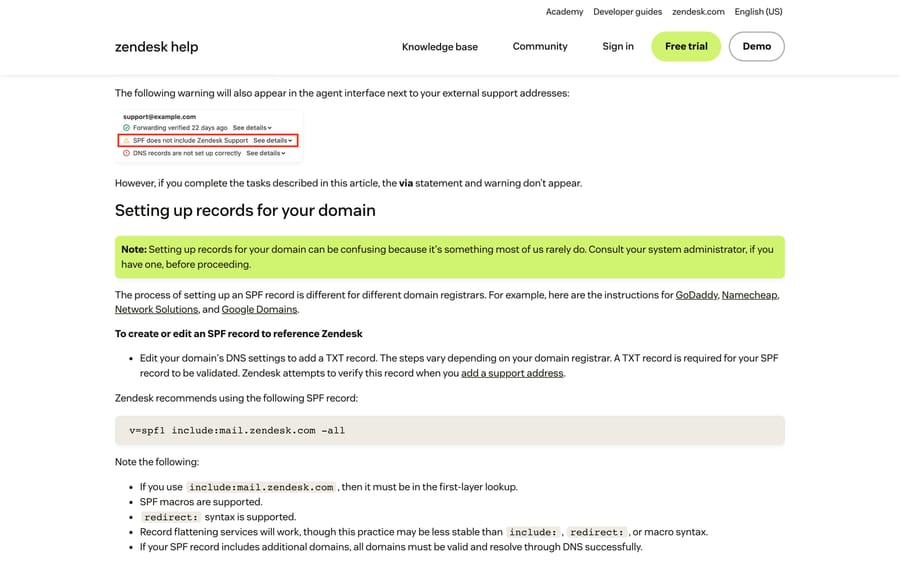
Task: Open the Namecheap instructions link
Action: 750,295
